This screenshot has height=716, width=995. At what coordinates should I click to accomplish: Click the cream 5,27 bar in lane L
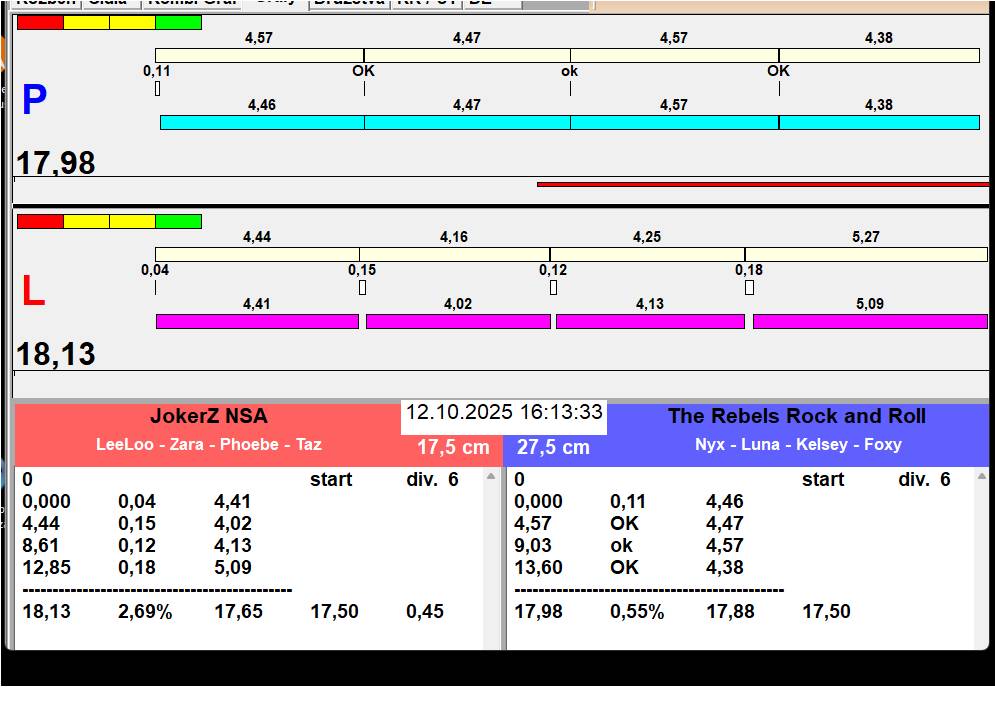point(865,254)
